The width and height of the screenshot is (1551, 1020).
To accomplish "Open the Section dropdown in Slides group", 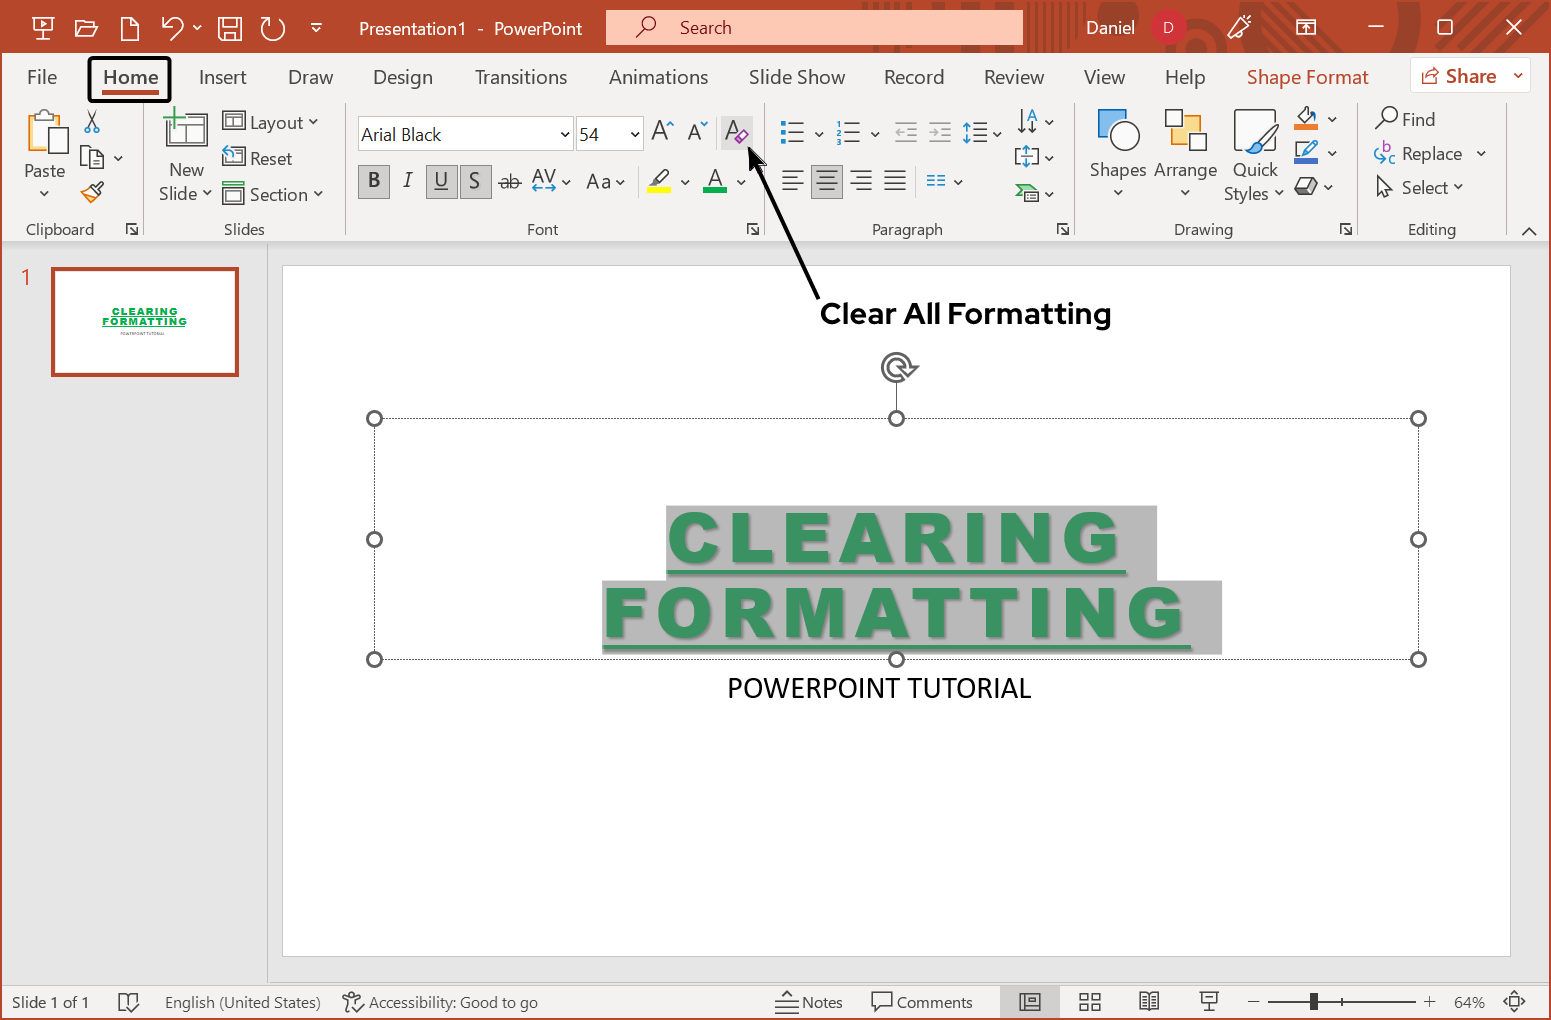I will [x=275, y=194].
